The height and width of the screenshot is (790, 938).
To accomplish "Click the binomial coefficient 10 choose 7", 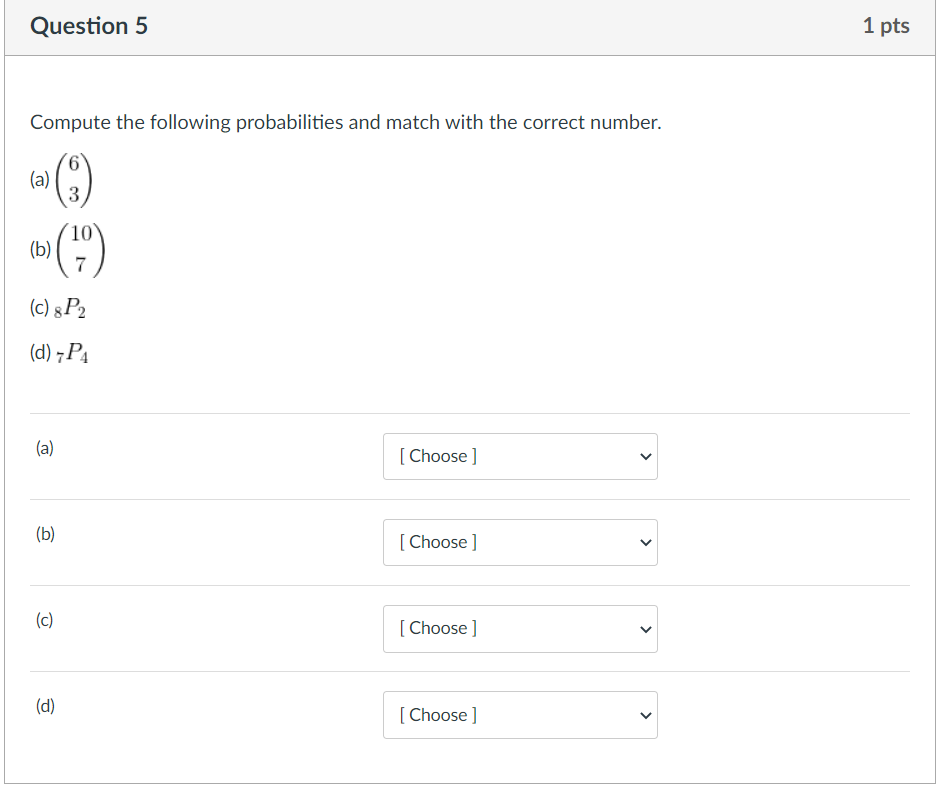I will click(84, 249).
